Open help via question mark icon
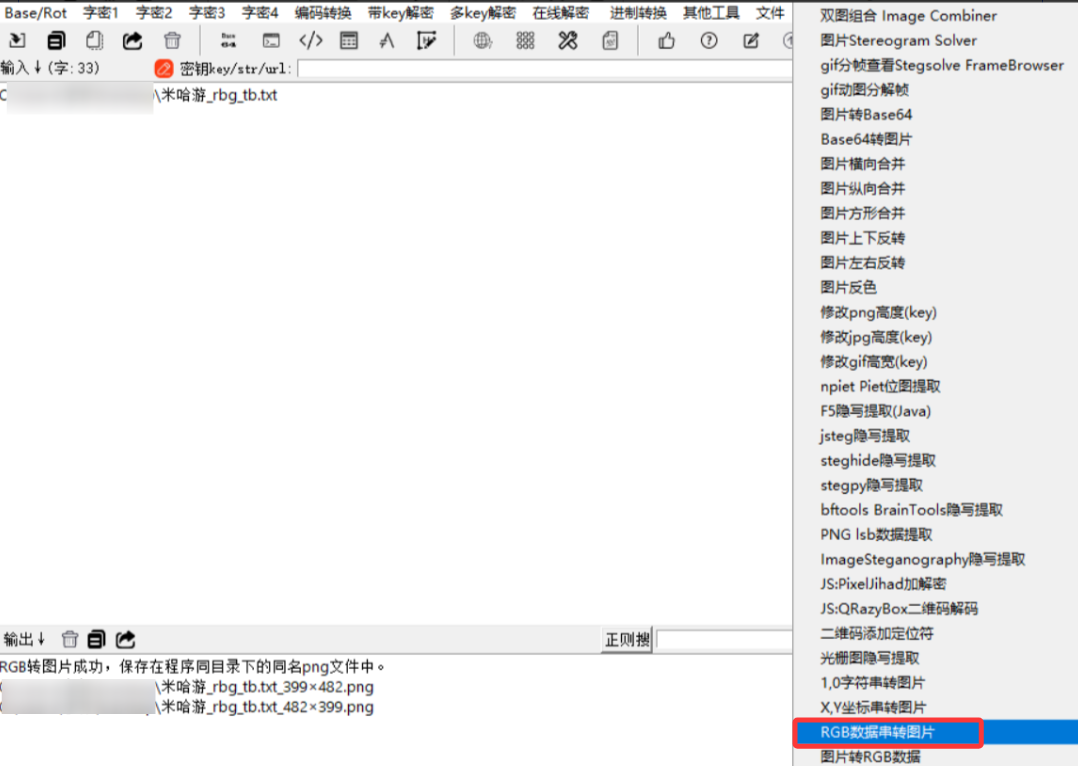Screen dimensions: 1078x766 coord(709,41)
